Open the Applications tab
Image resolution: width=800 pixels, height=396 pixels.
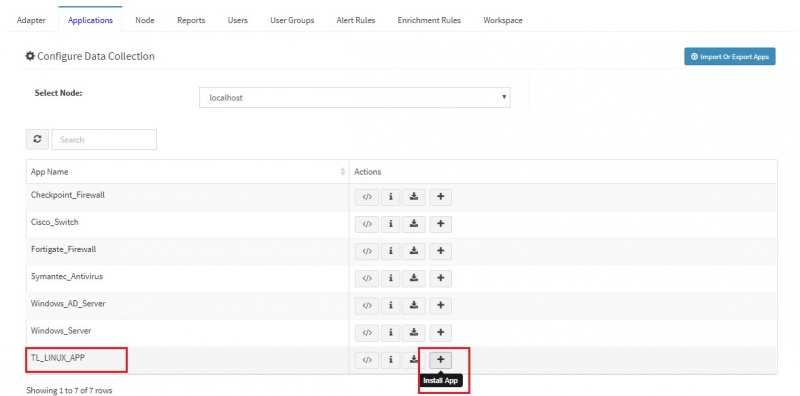[90, 20]
